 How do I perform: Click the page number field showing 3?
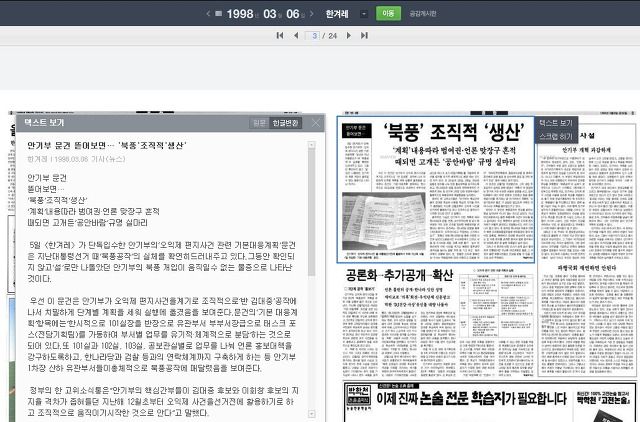coord(313,36)
